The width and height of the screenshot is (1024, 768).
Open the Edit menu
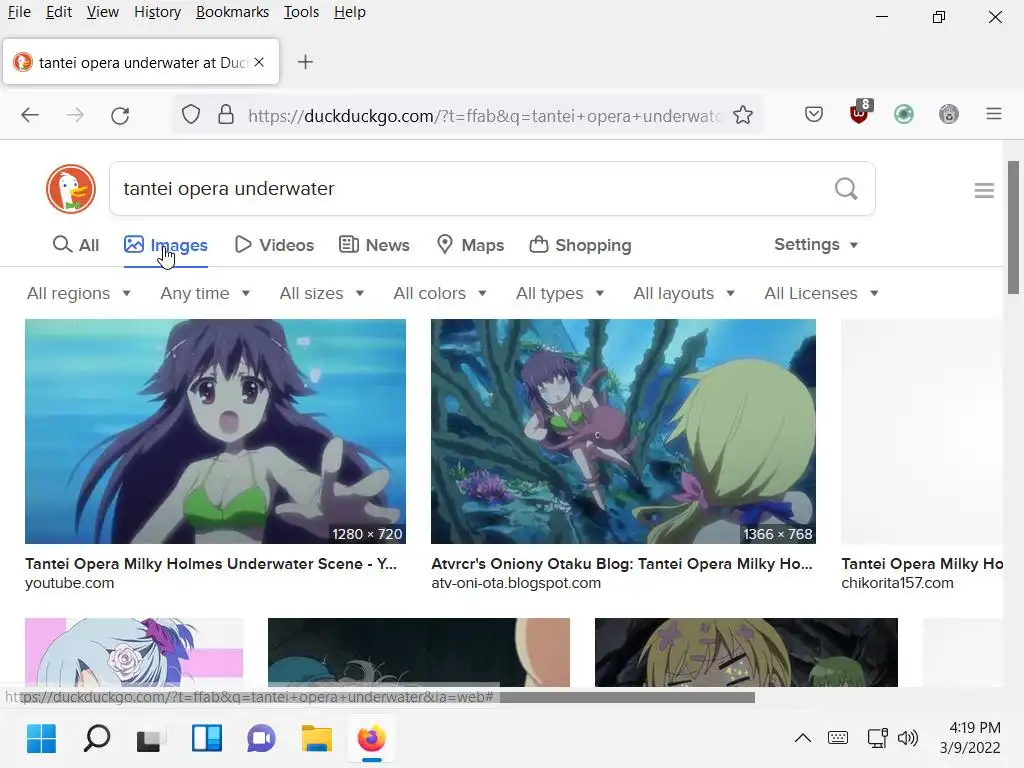59,12
